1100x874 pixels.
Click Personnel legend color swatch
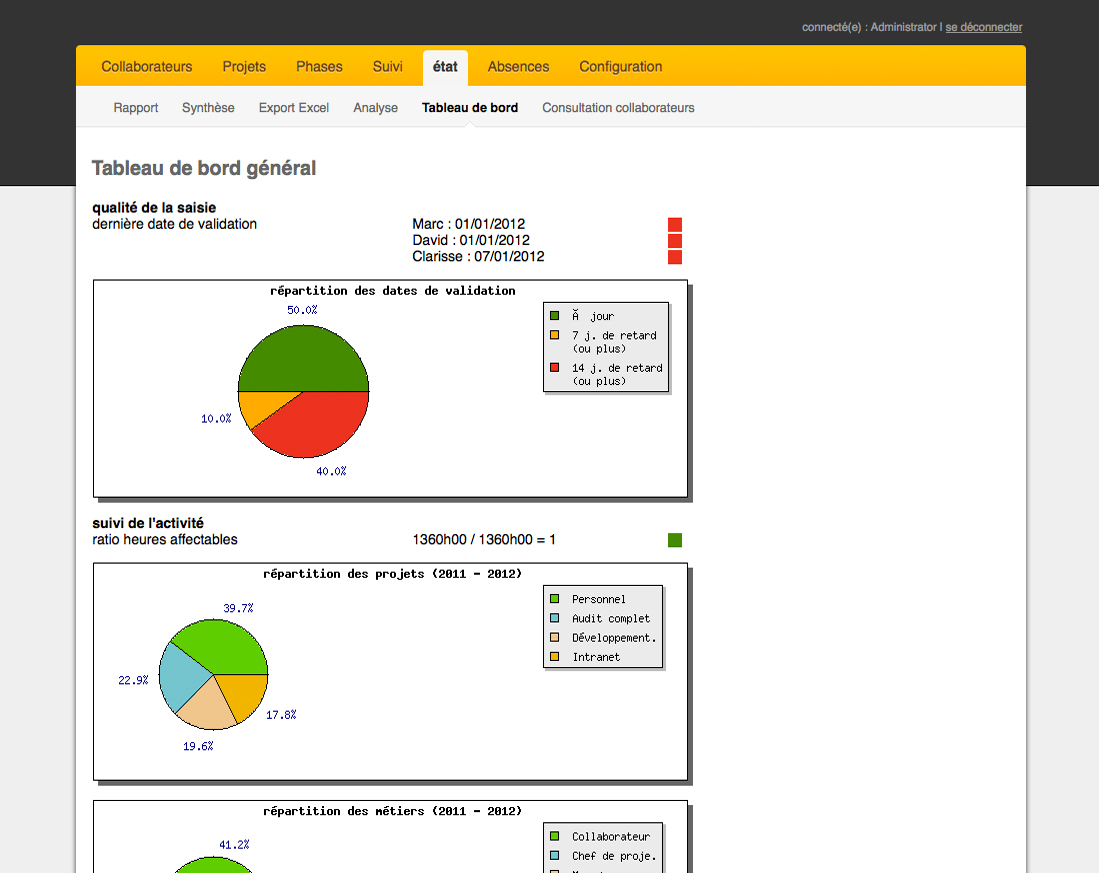click(554, 598)
